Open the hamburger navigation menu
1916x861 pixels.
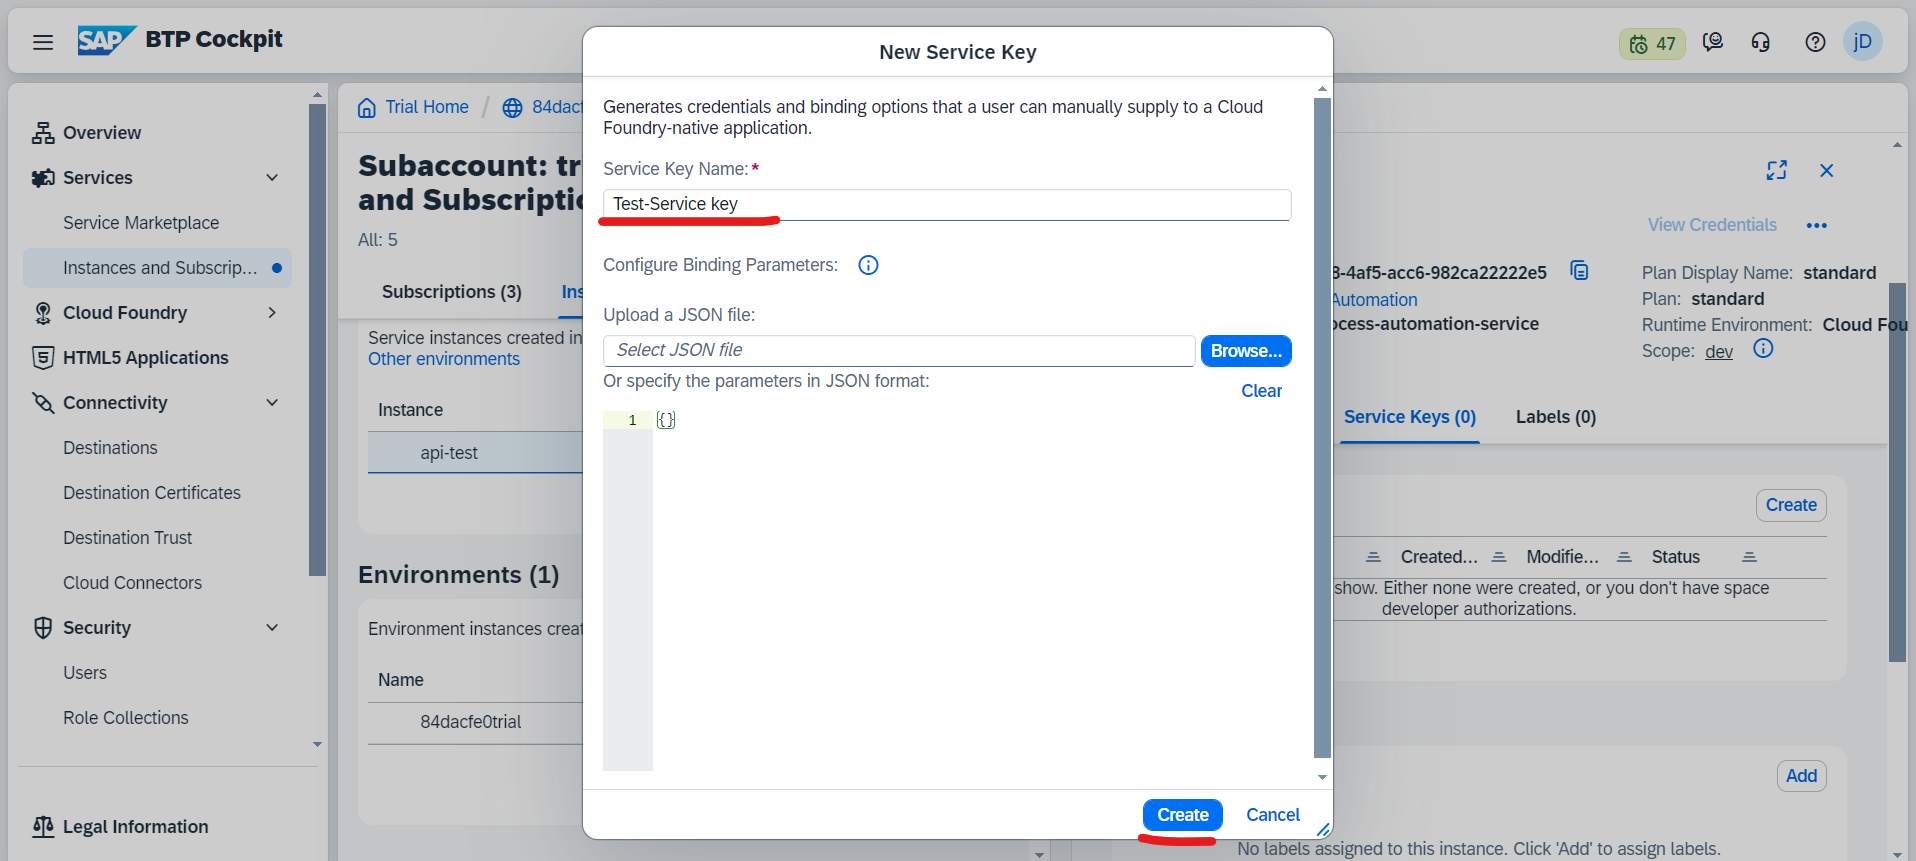43,42
